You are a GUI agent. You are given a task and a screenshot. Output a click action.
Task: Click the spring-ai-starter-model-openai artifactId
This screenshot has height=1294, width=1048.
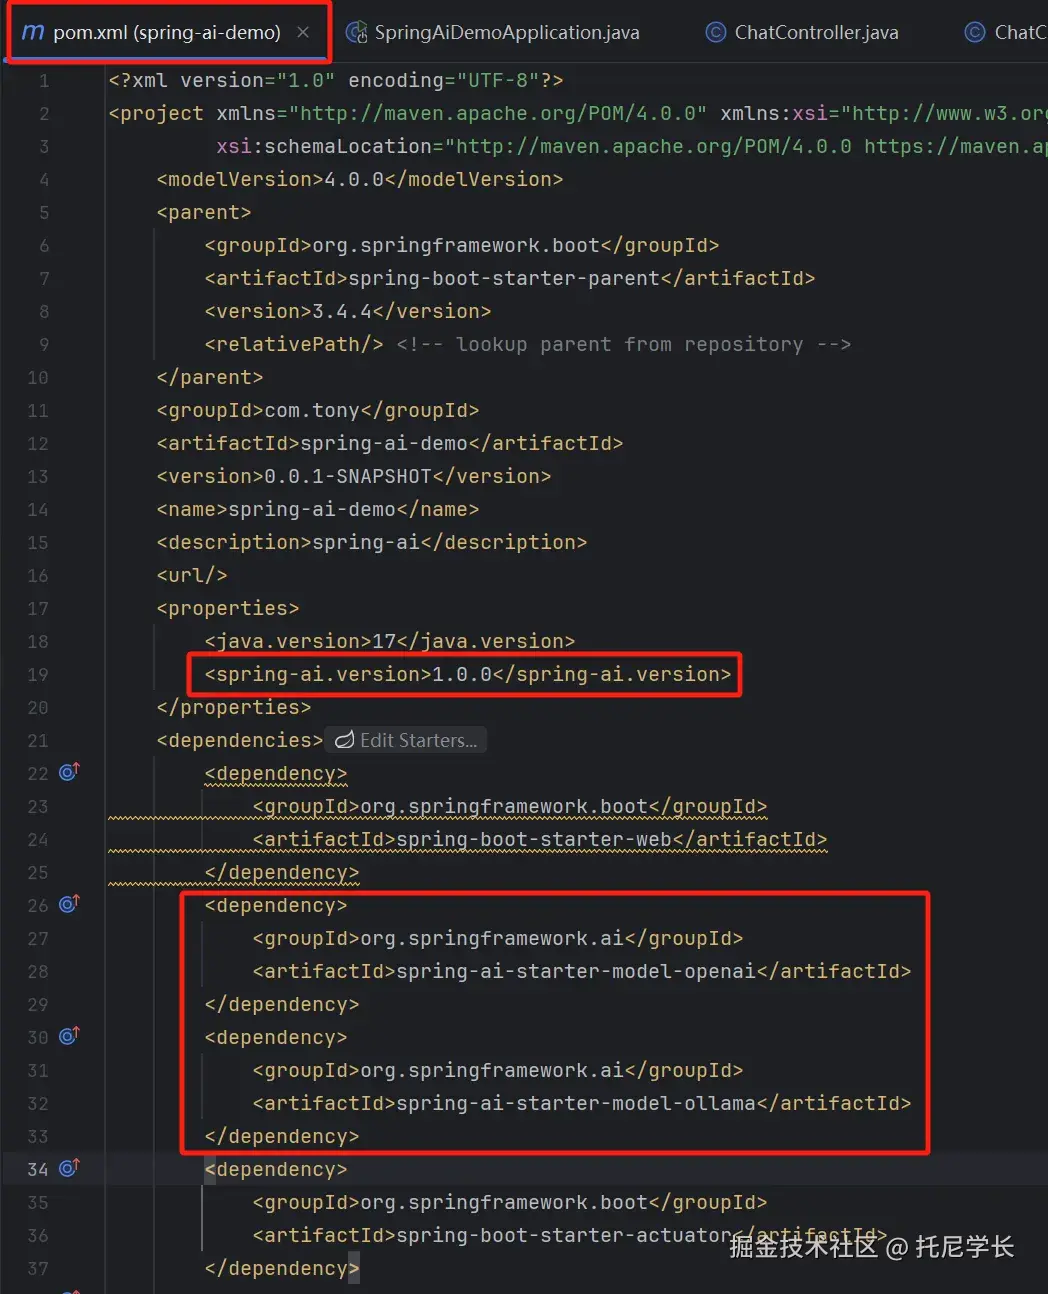coord(576,971)
